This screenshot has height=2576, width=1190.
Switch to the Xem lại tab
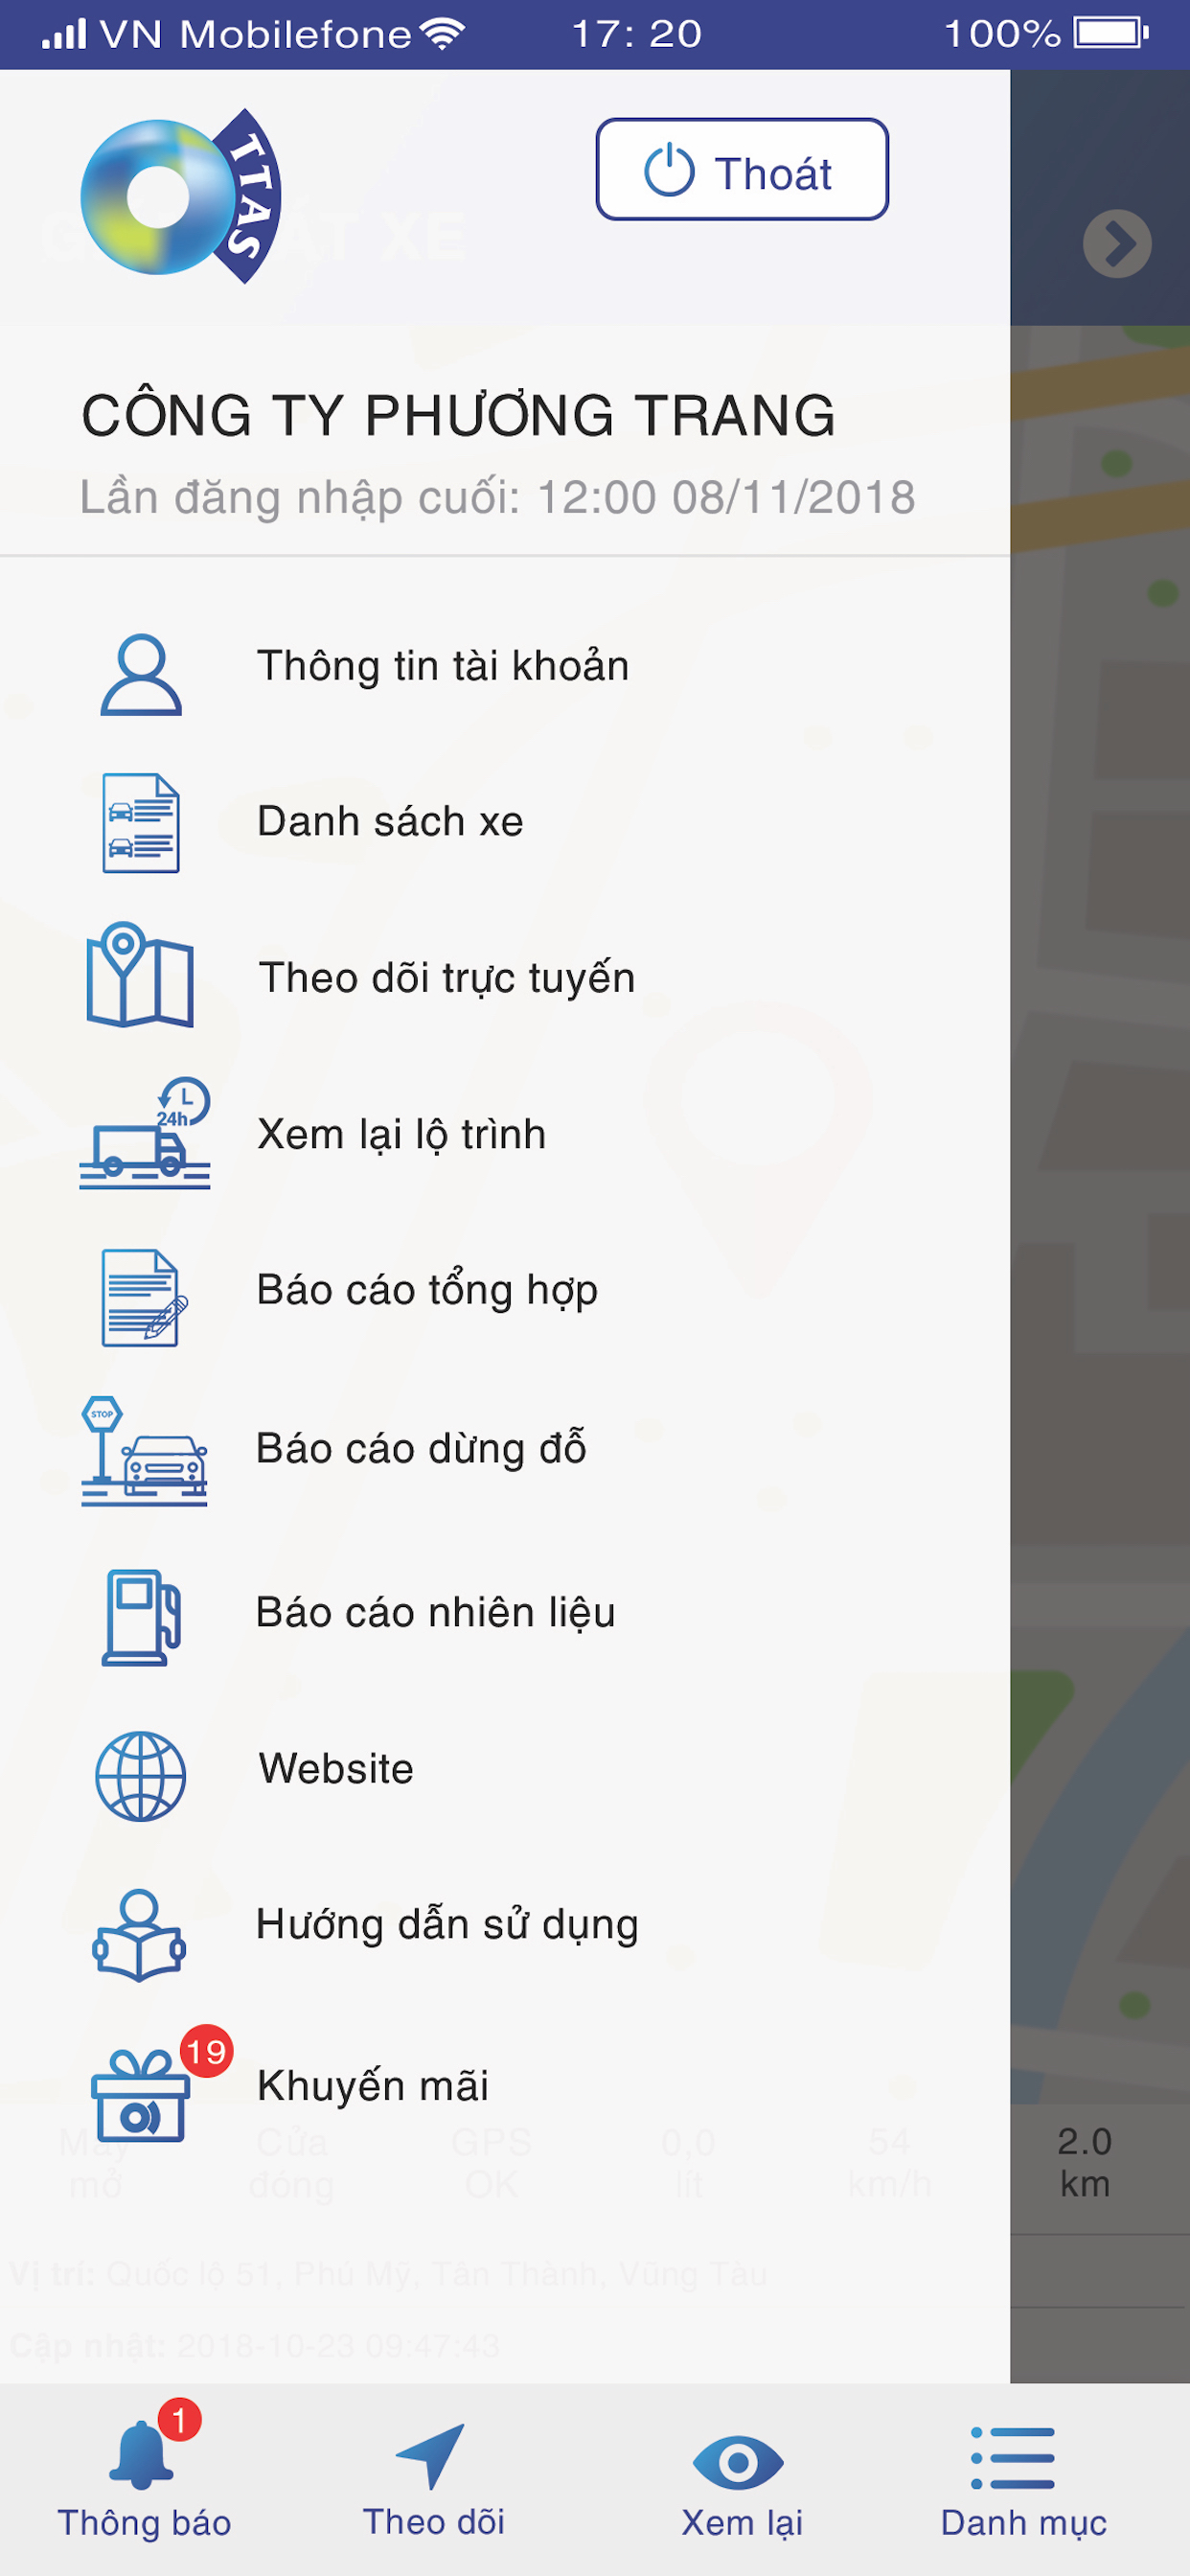tap(741, 2485)
